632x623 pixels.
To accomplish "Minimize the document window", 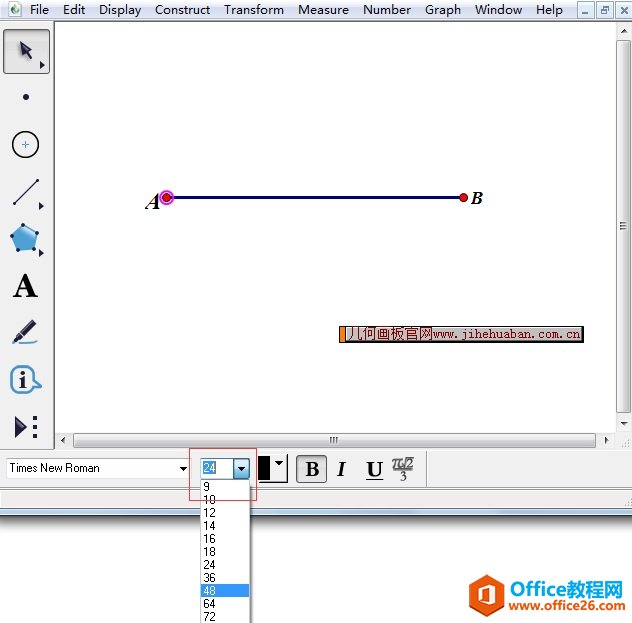I will 585,10.
